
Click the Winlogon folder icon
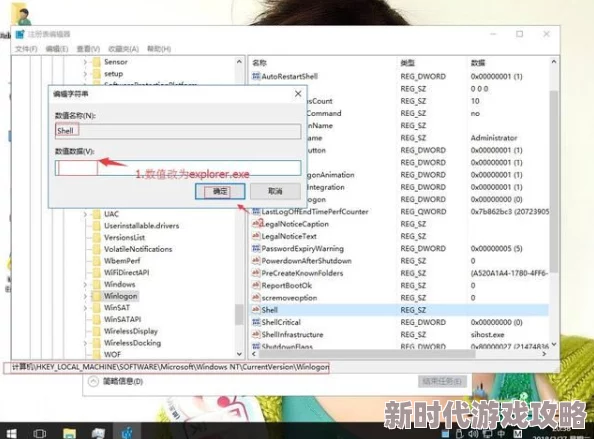click(x=97, y=296)
